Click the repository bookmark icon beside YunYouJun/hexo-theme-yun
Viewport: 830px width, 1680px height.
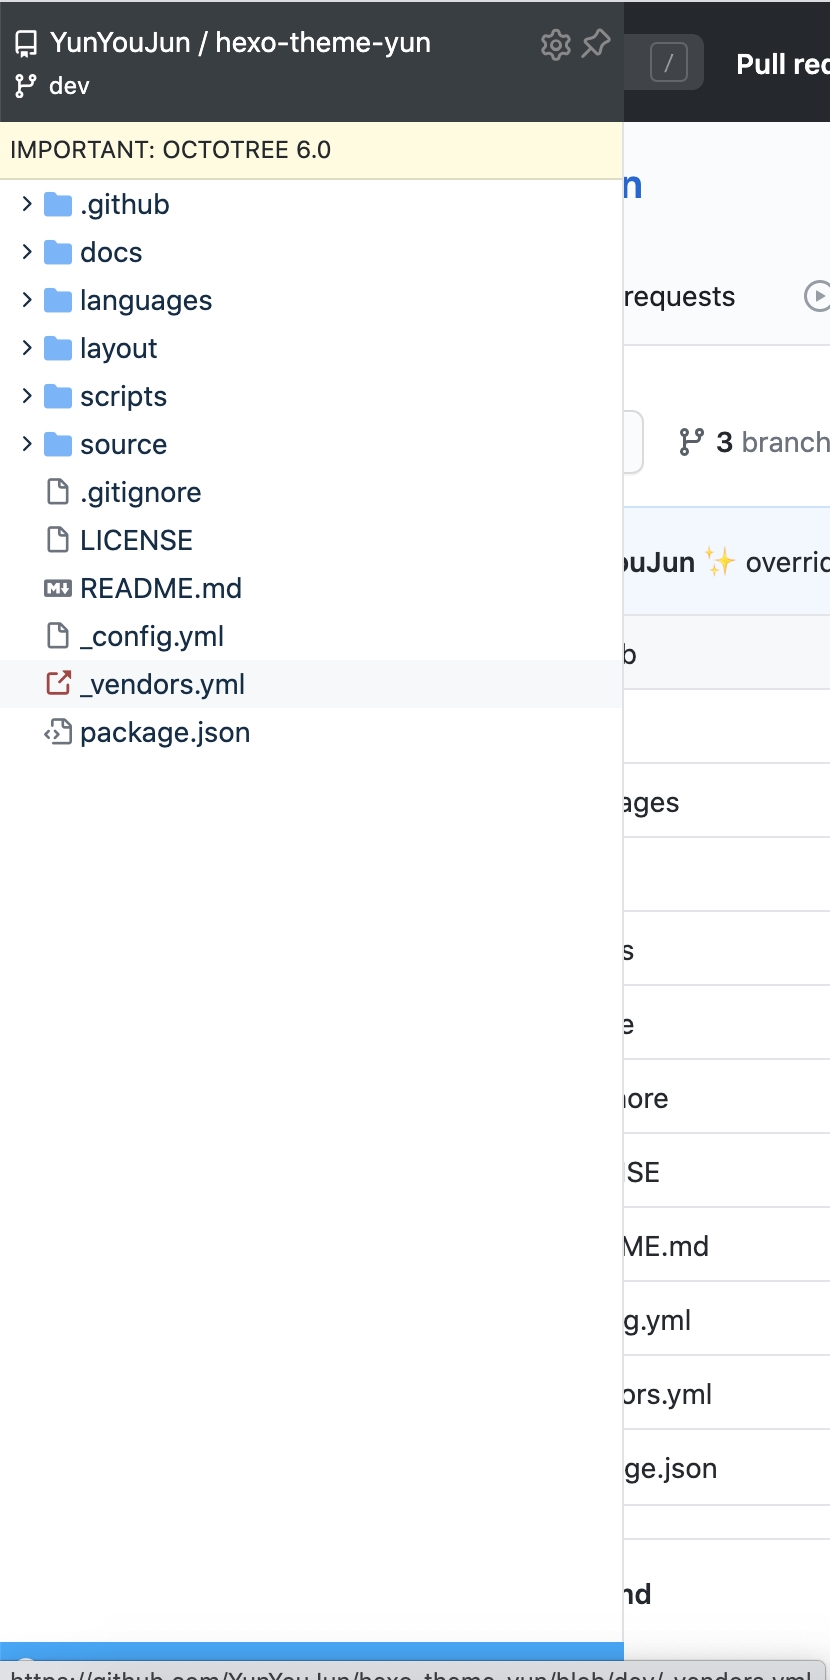click(25, 43)
